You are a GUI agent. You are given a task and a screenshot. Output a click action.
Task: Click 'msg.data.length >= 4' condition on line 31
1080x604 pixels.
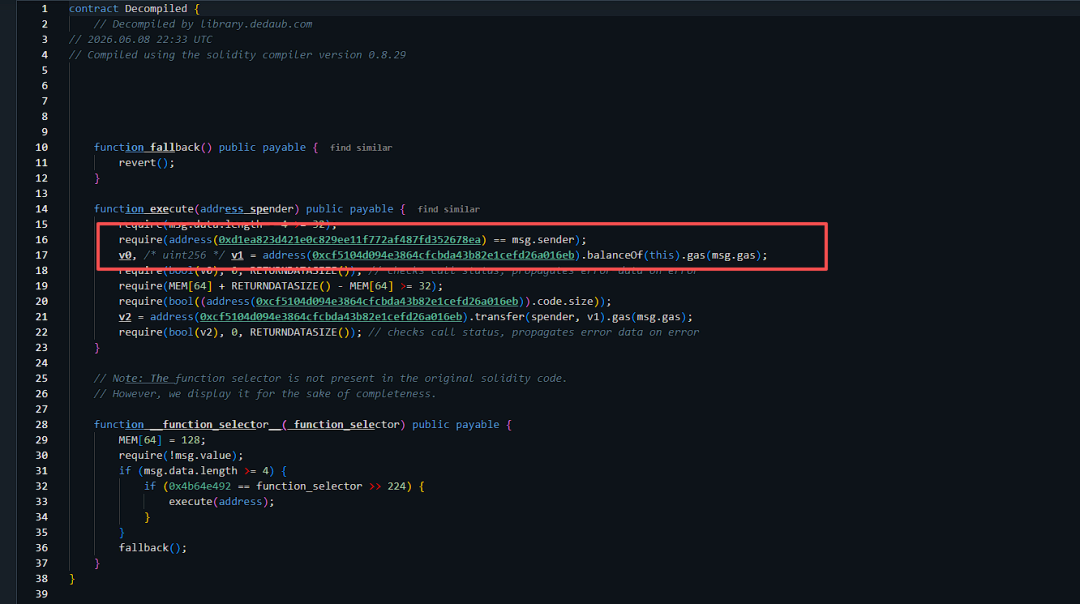206,471
